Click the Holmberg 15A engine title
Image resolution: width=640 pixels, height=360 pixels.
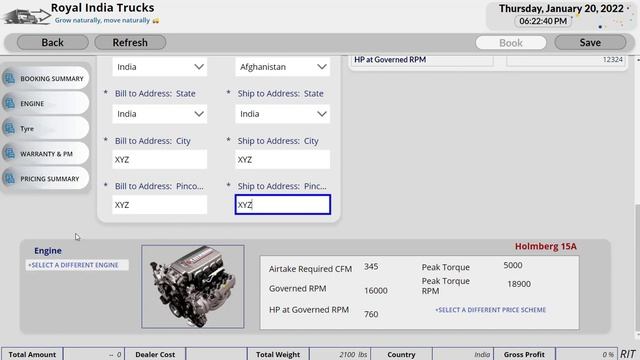click(546, 247)
